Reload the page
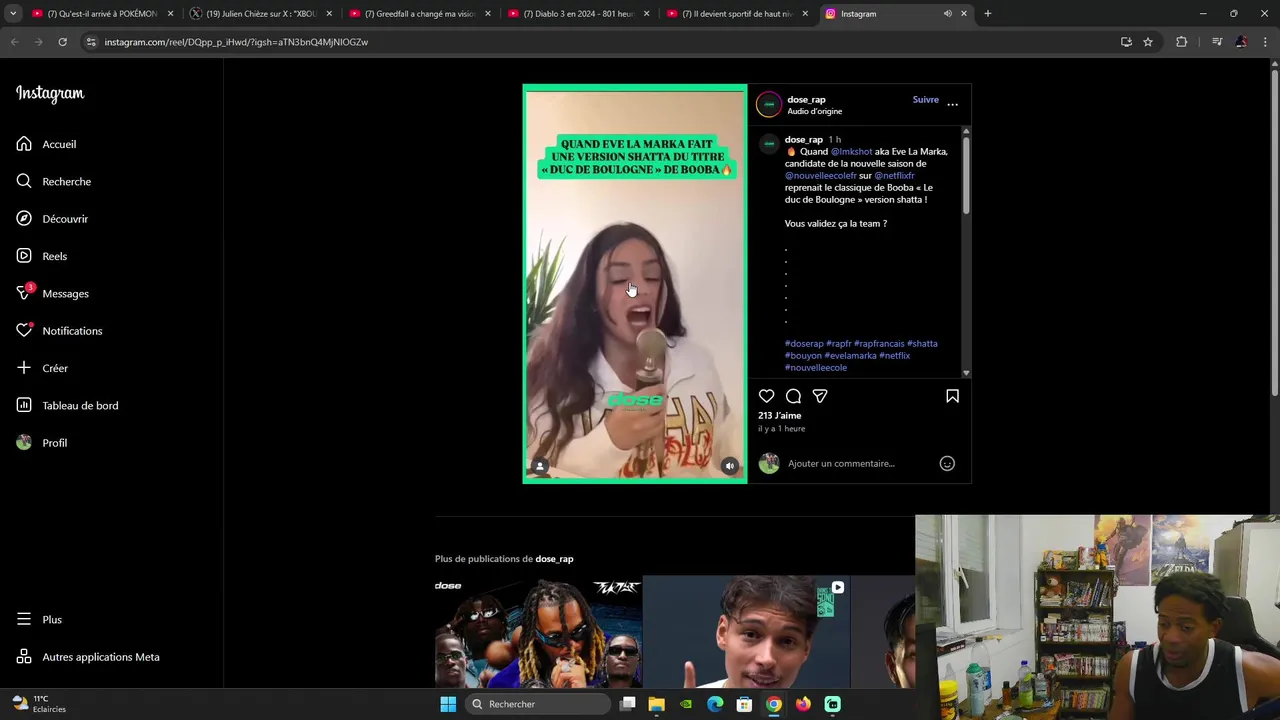Screen dimensions: 1280x720 click(62, 42)
